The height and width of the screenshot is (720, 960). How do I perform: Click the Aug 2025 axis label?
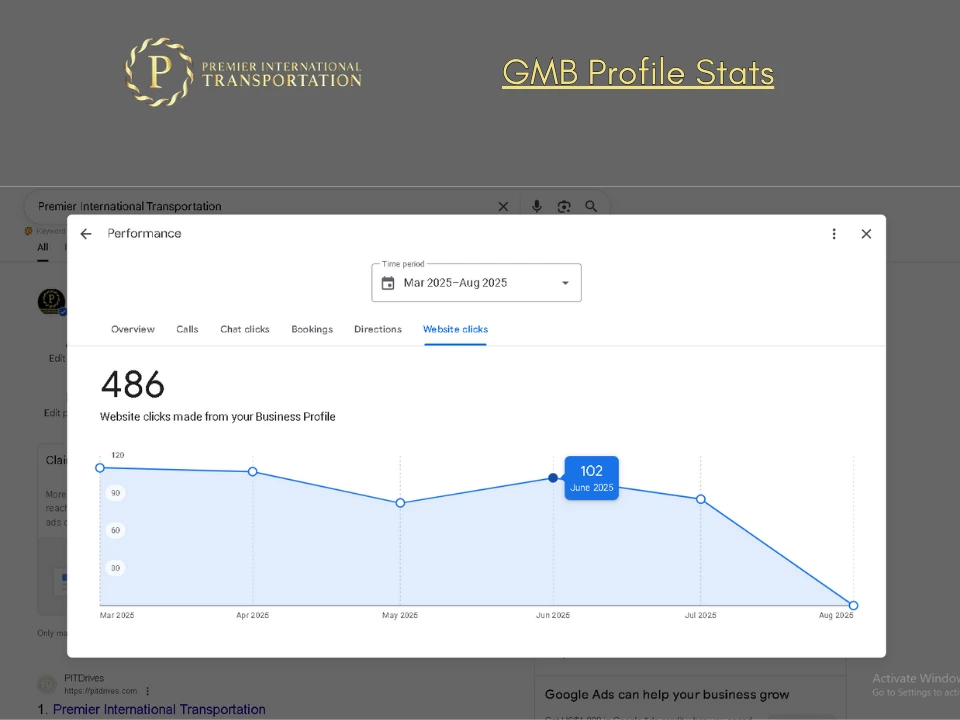pos(836,615)
